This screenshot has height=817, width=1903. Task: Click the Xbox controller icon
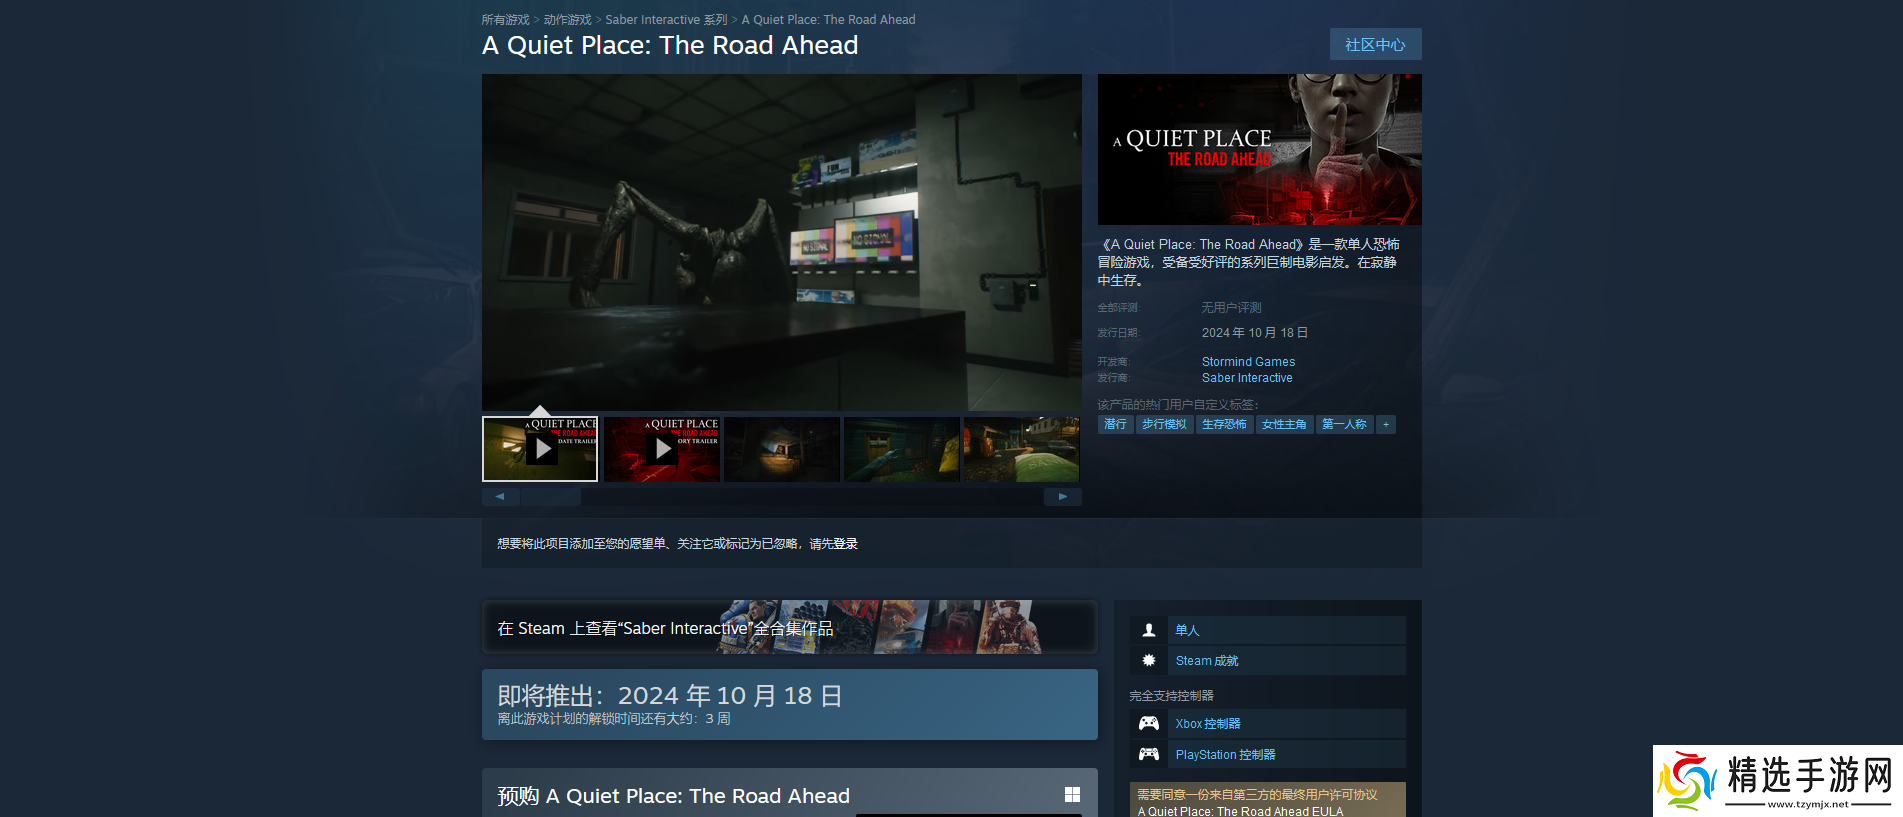[x=1149, y=724]
